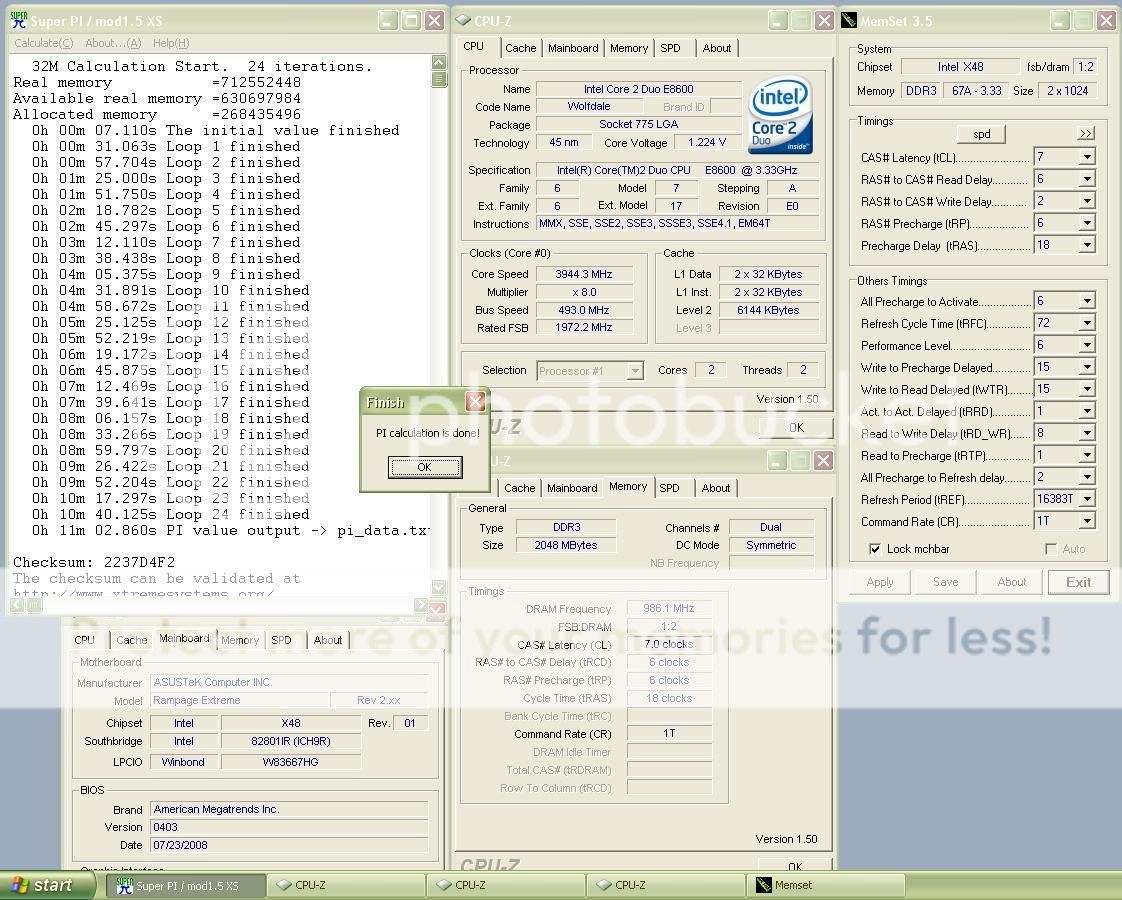Viewport: 1122px width, 900px height.
Task: Open the Refresh Cycle Time (tRFC) dropdown
Action: pos(1088,323)
